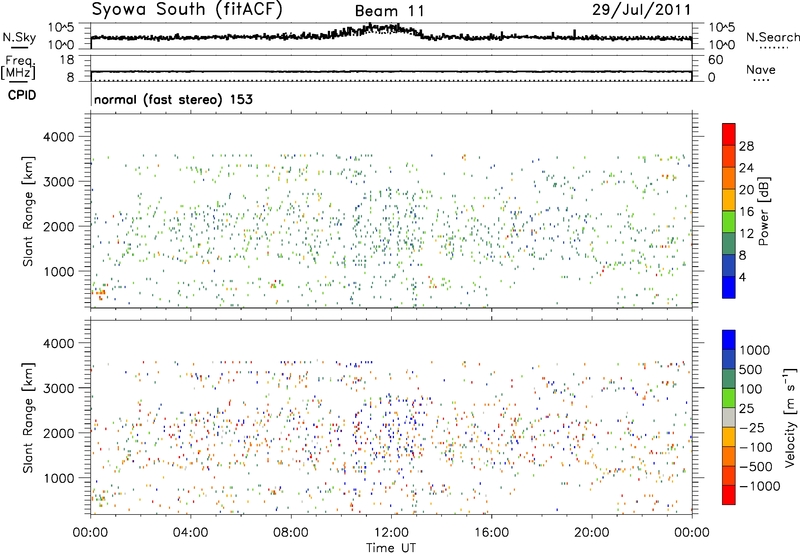Viewport: 800px width, 554px height.
Task: Click the 'Freq. [MHz]' axis label
Action: coord(18,67)
